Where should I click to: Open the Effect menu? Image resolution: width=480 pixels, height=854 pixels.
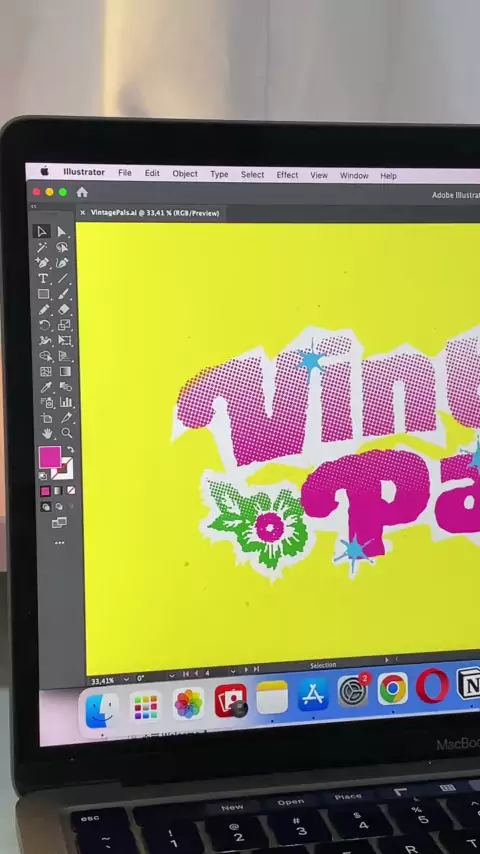(287, 175)
